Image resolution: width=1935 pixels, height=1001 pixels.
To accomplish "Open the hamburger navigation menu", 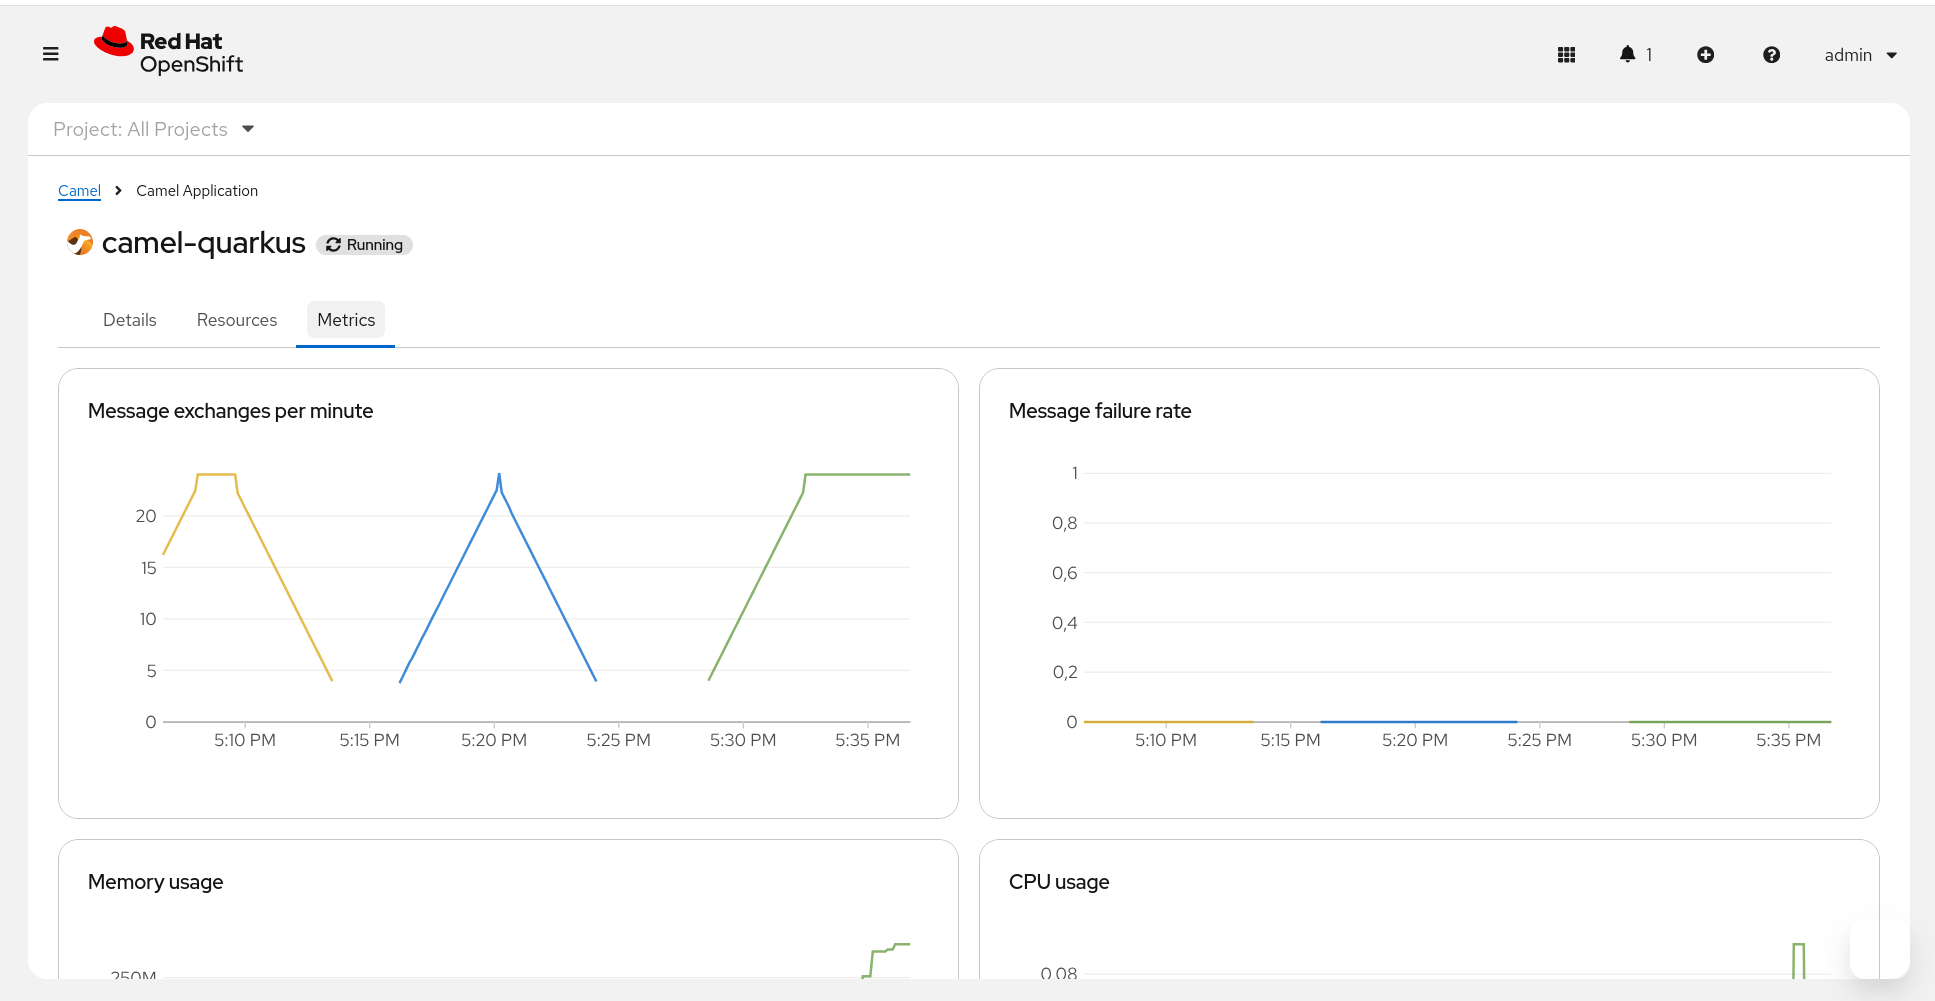I will point(51,54).
